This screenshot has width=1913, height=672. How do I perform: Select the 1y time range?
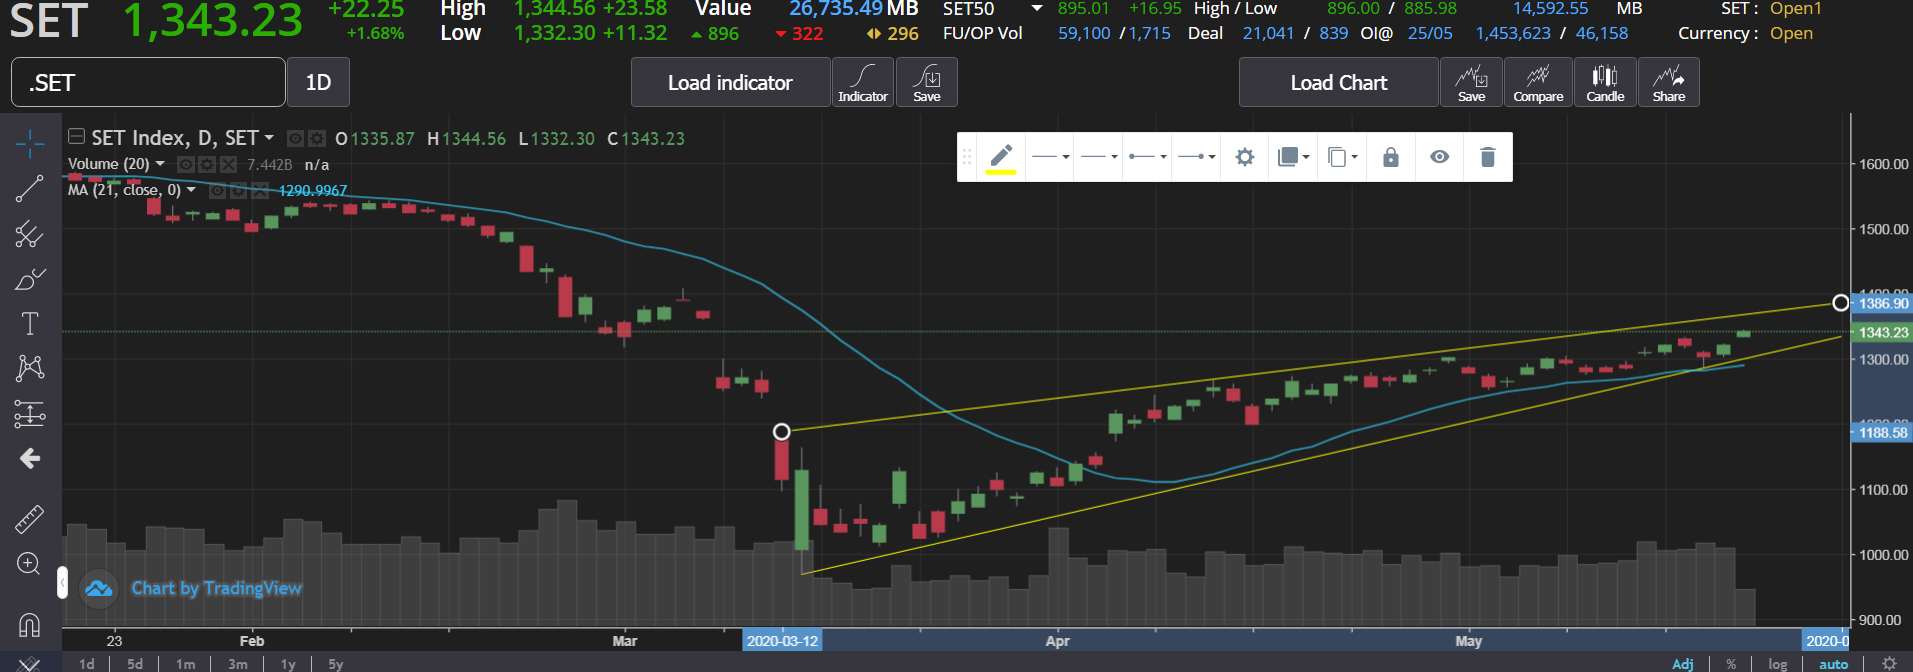click(x=288, y=664)
